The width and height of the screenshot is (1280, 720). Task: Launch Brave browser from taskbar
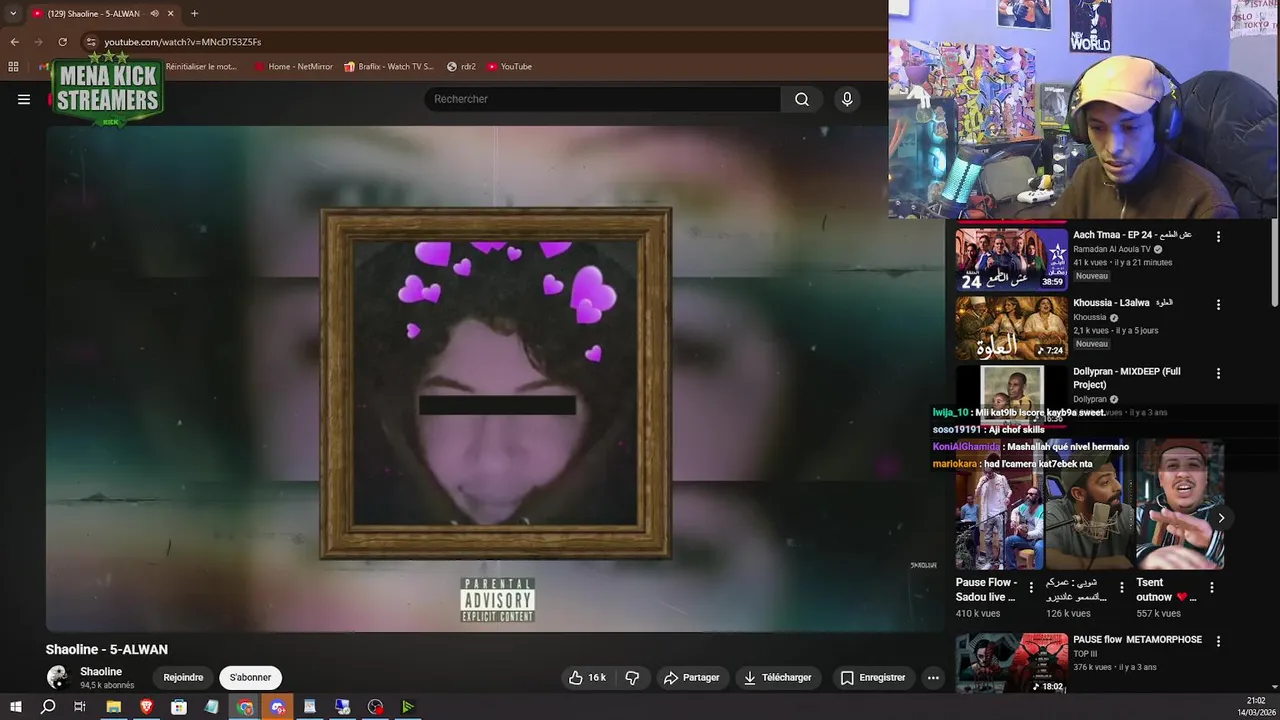tap(147, 707)
